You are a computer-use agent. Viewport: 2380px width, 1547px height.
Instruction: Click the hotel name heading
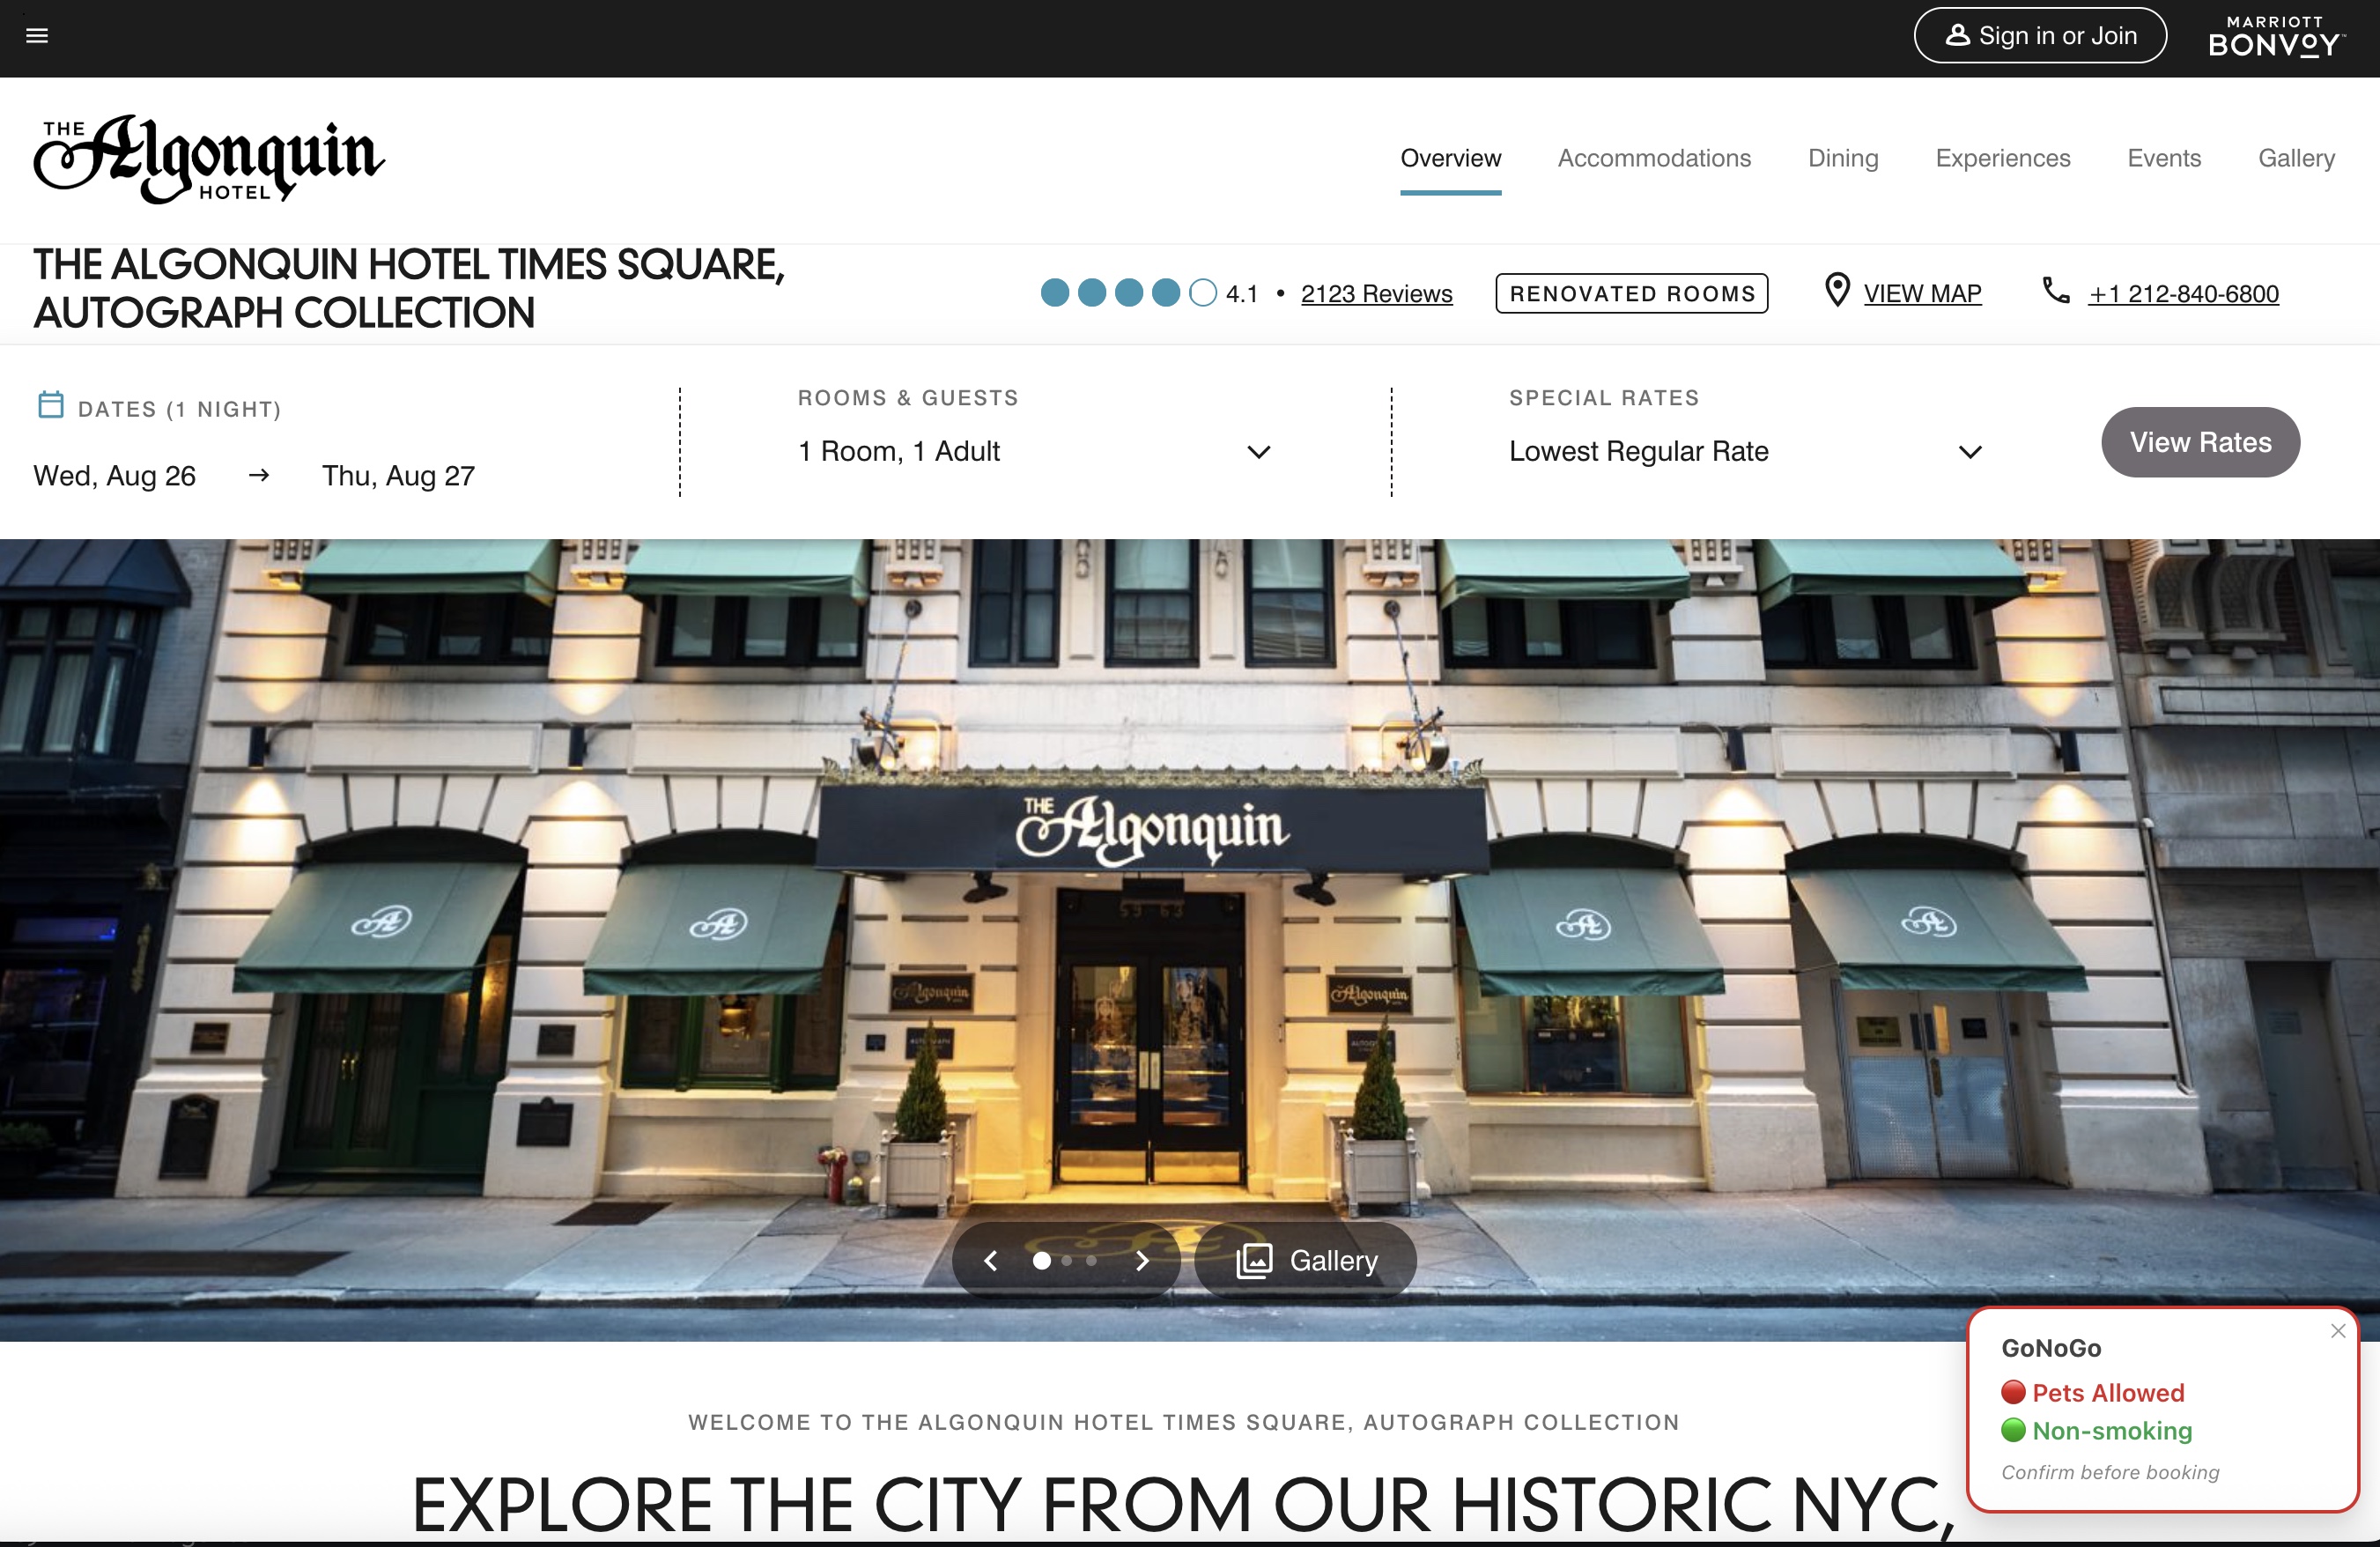409,289
